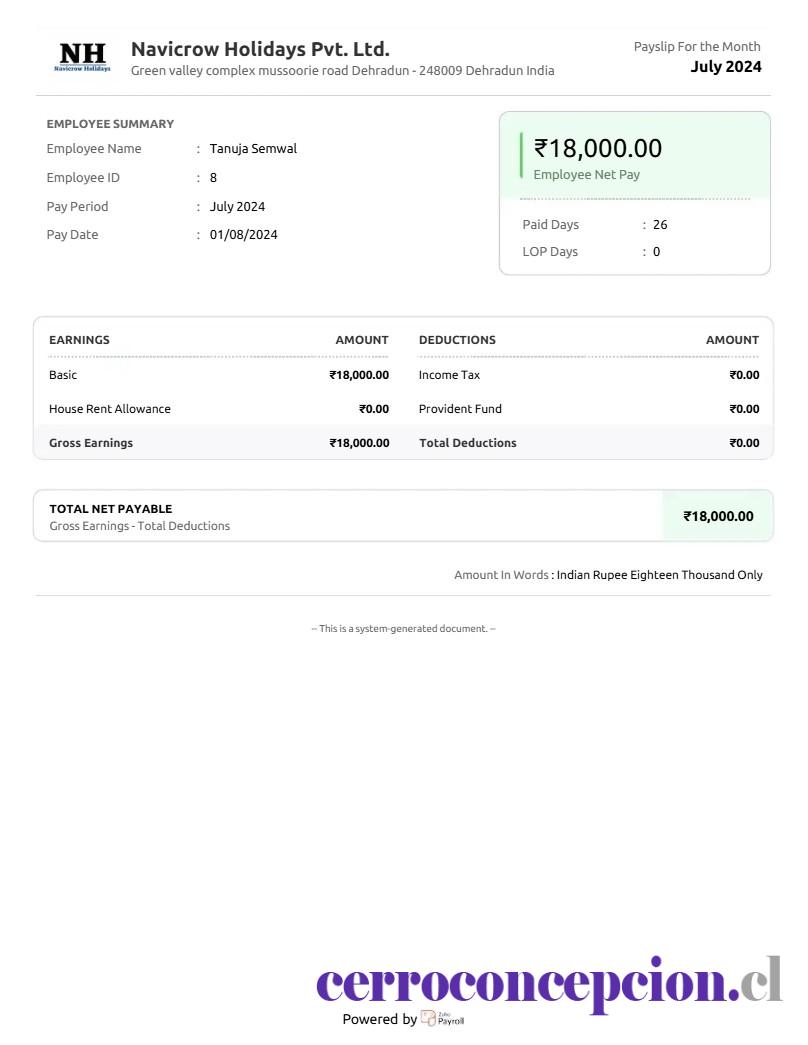
Task: Click the House Rent Allowance row
Action: pos(219,409)
